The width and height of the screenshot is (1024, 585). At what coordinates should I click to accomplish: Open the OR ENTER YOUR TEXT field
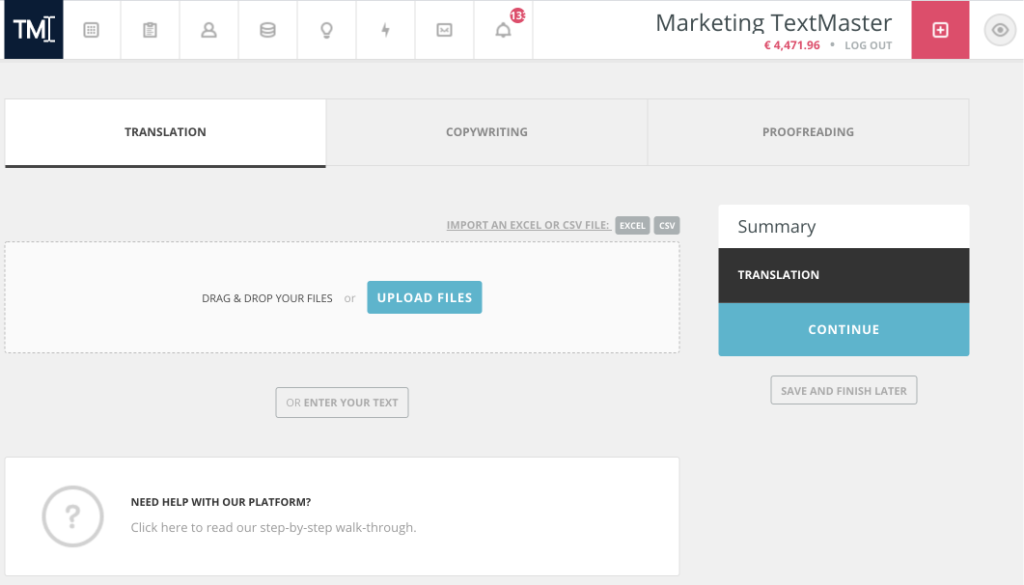tap(341, 402)
